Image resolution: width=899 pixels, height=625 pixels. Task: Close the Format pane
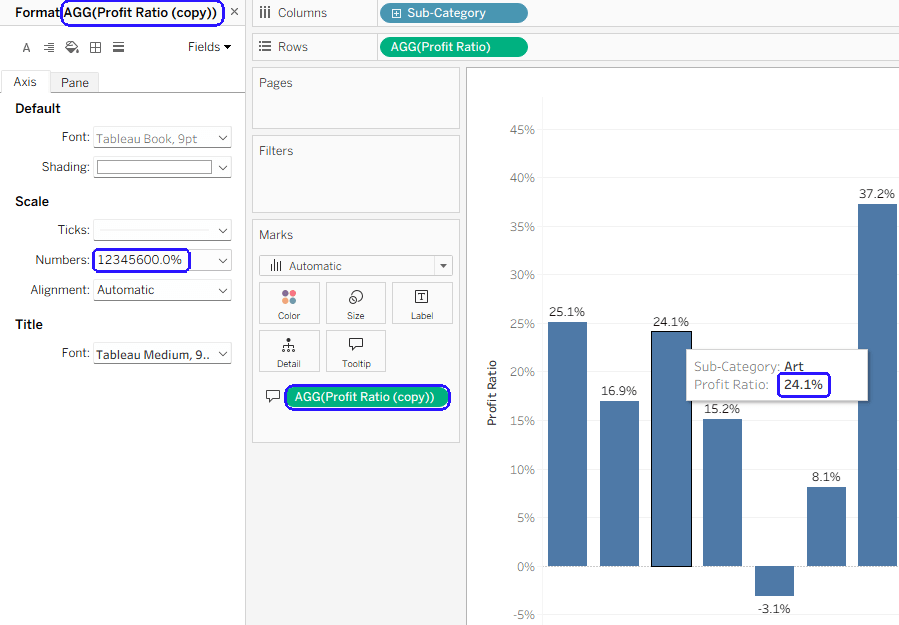click(x=234, y=12)
